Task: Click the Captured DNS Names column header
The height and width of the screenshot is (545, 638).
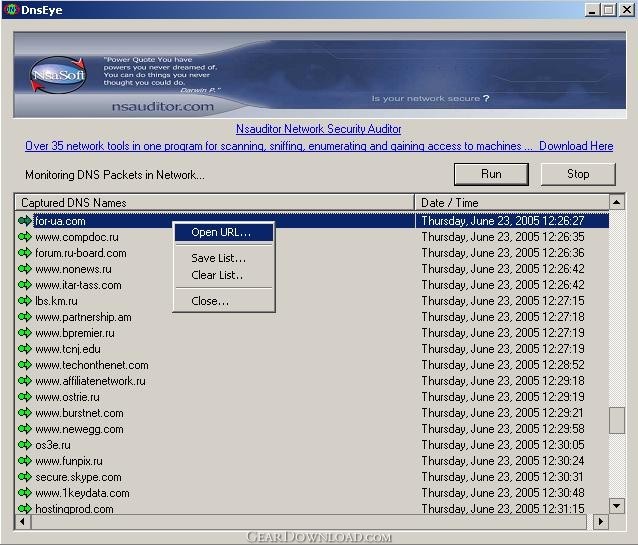Action: click(214, 202)
